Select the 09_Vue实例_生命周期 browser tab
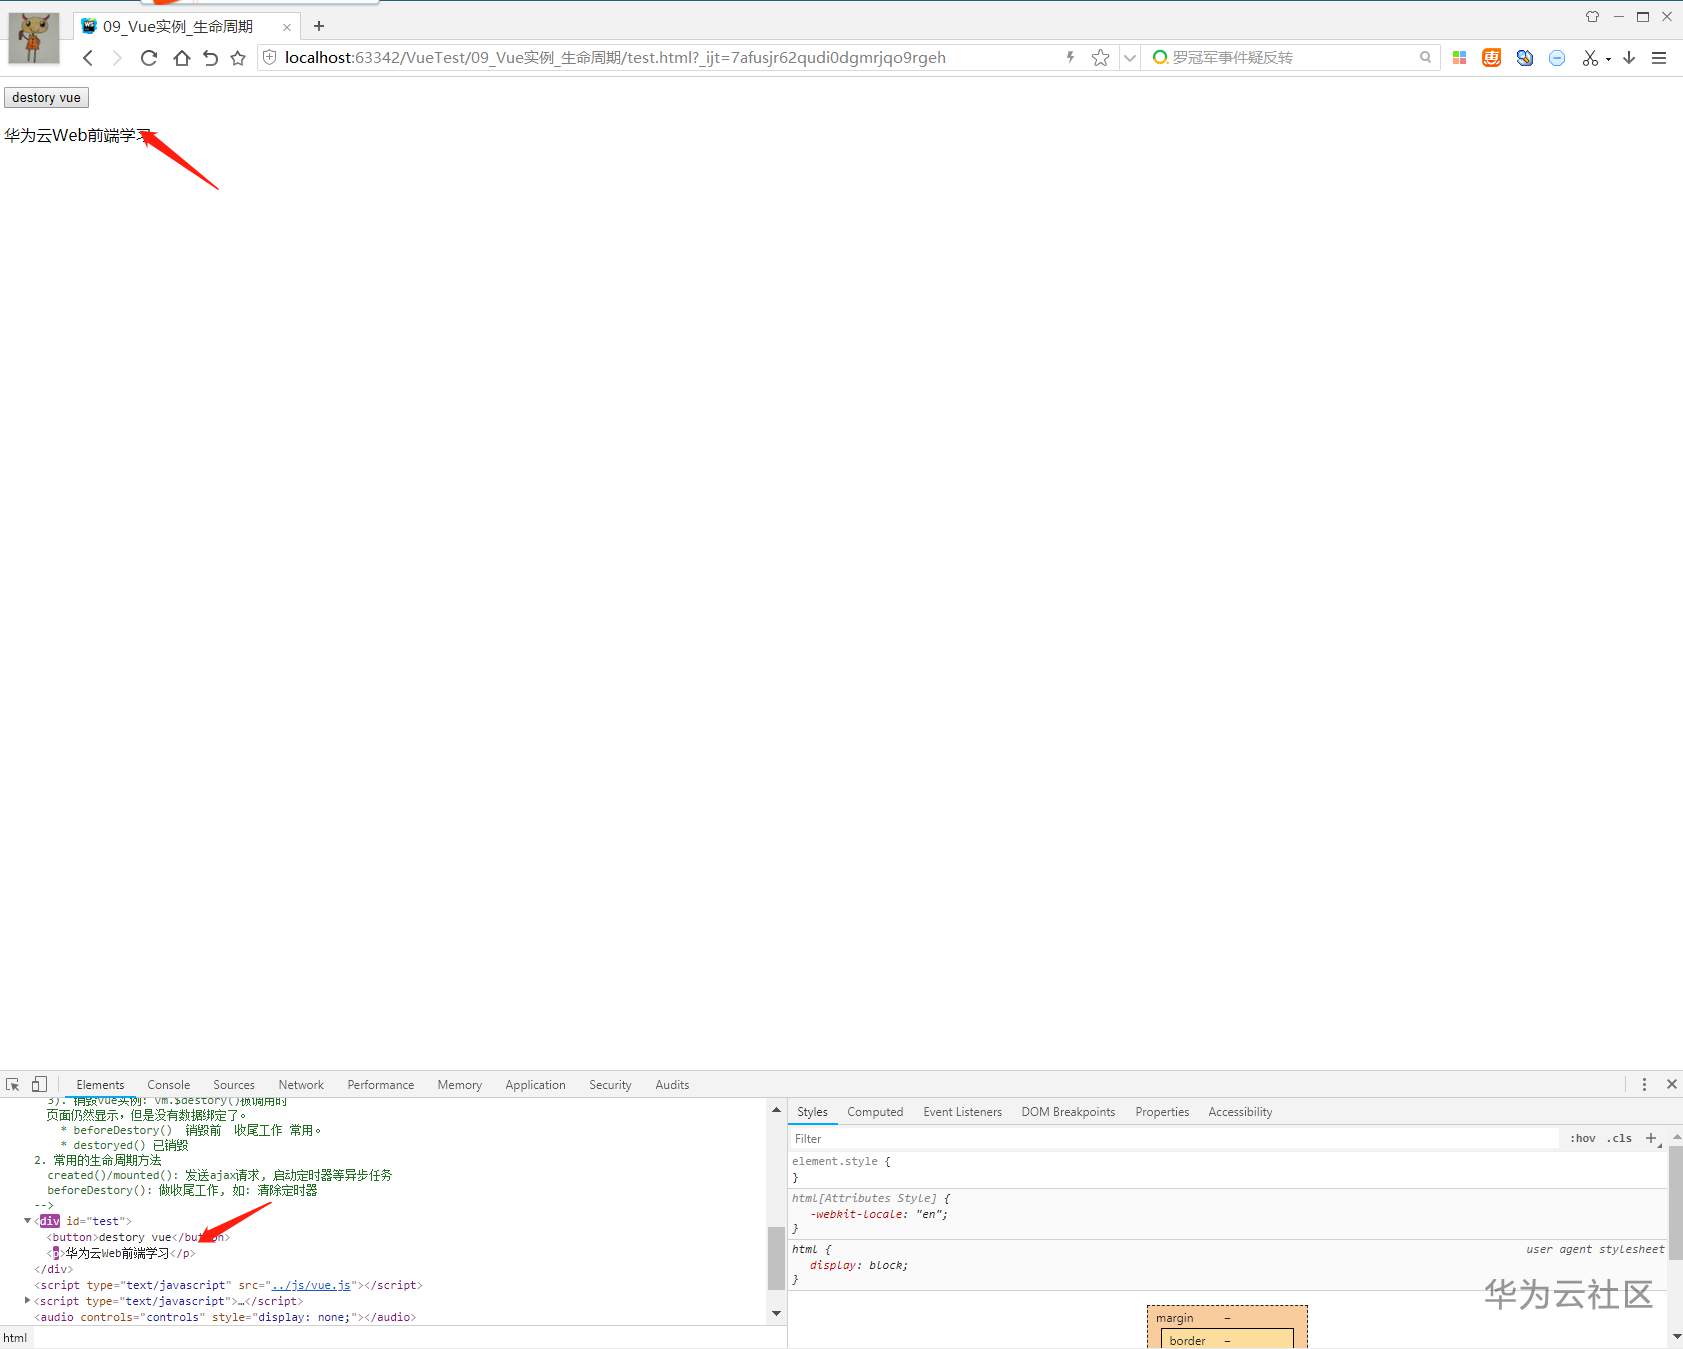The height and width of the screenshot is (1349, 1683). [187, 27]
